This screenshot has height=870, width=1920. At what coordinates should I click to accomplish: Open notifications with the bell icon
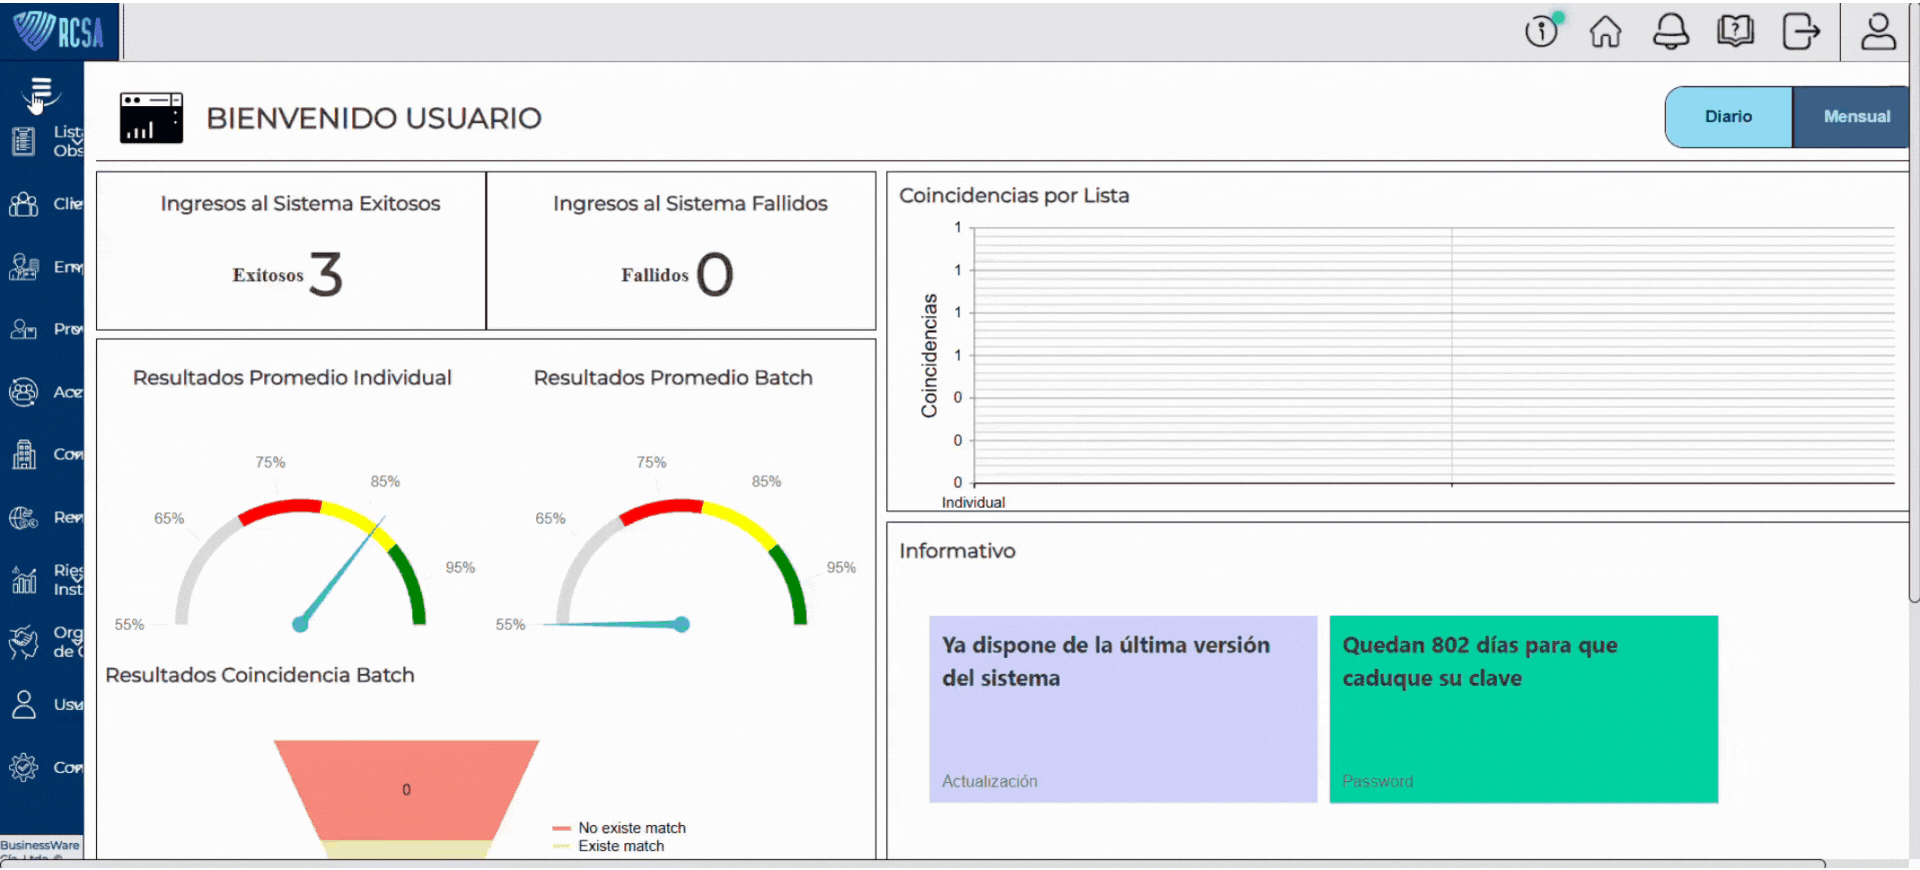pos(1670,31)
